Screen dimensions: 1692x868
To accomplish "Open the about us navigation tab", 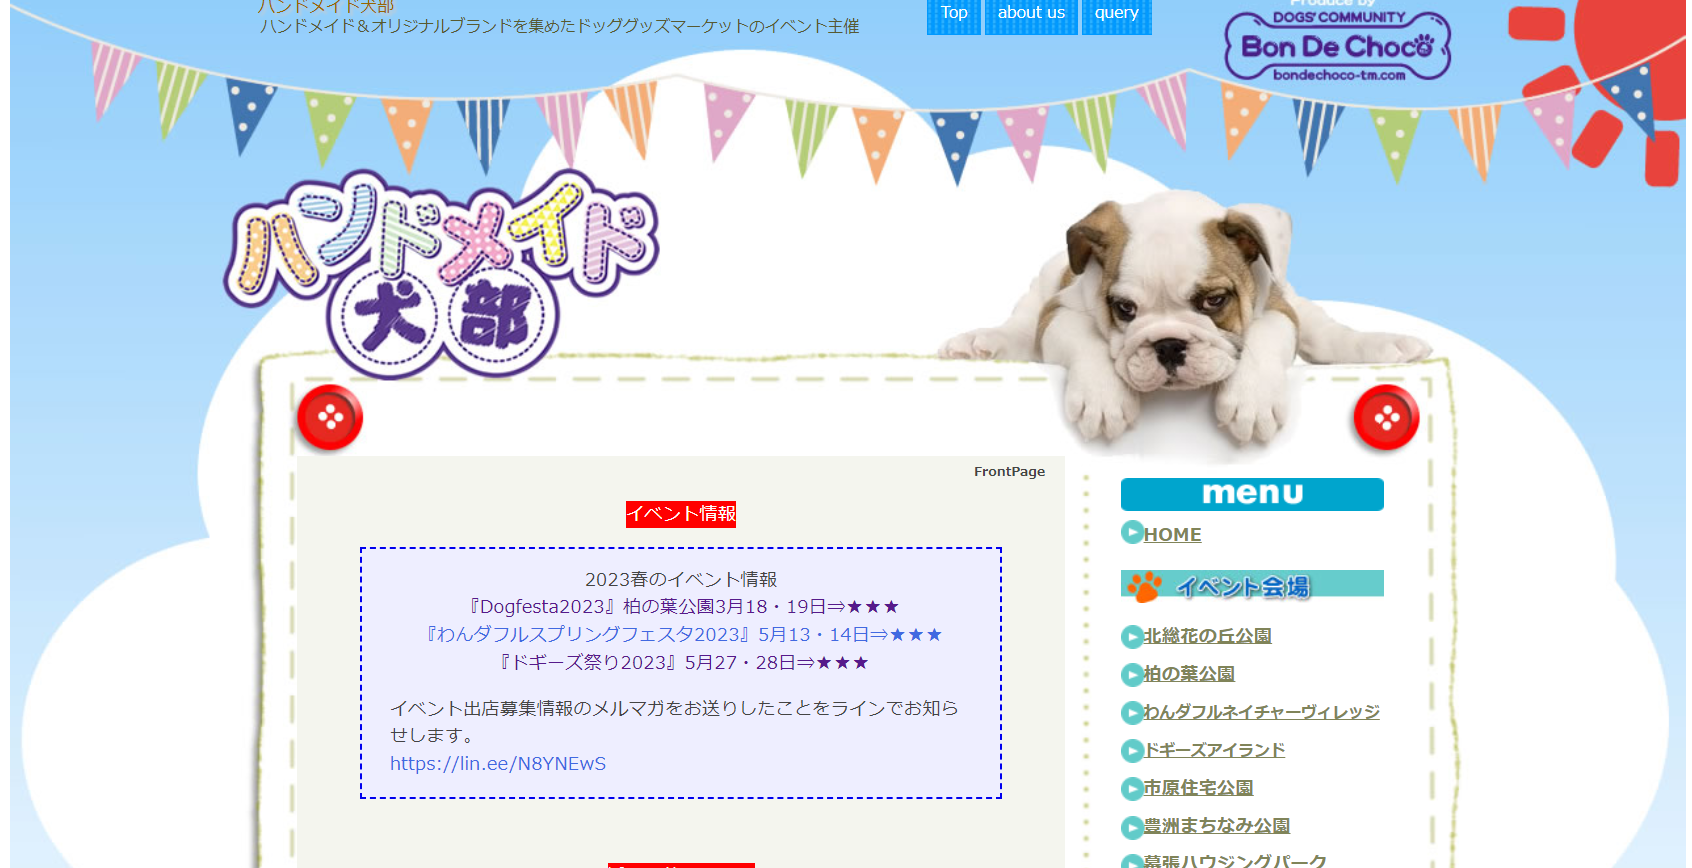I will 1031,16.
